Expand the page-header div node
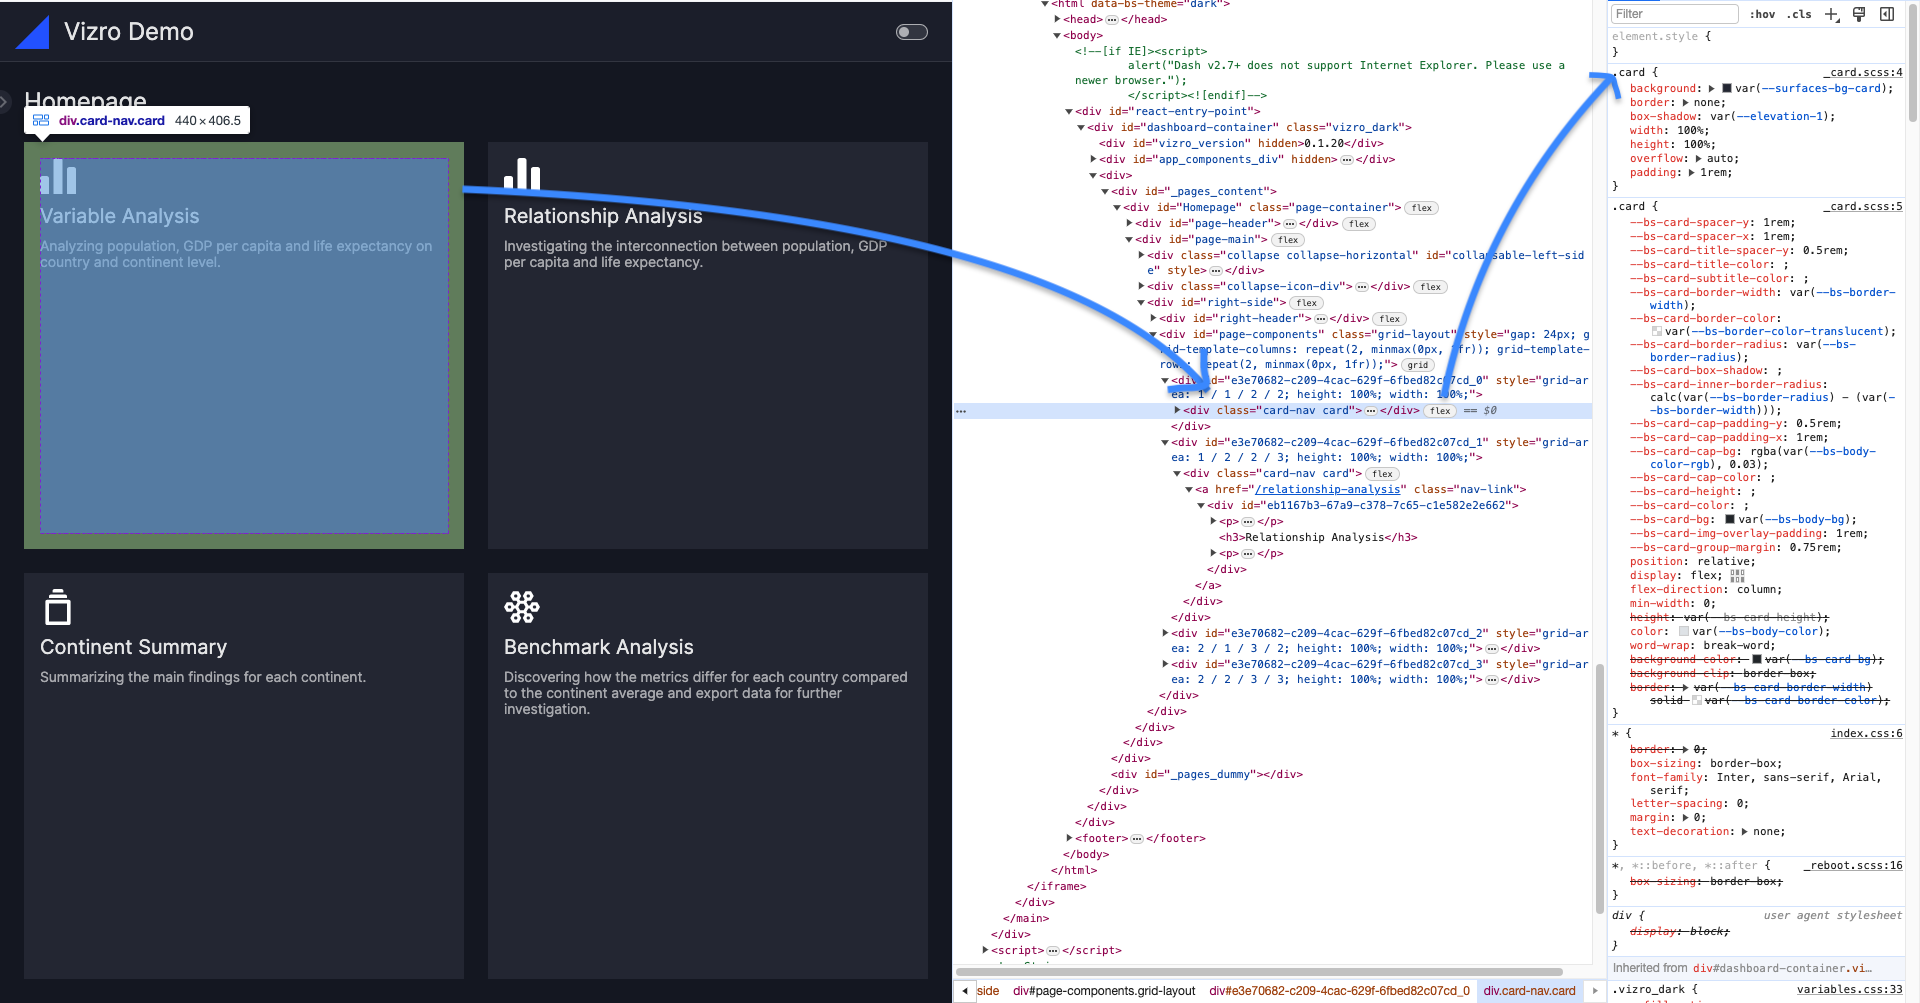 tap(1130, 224)
